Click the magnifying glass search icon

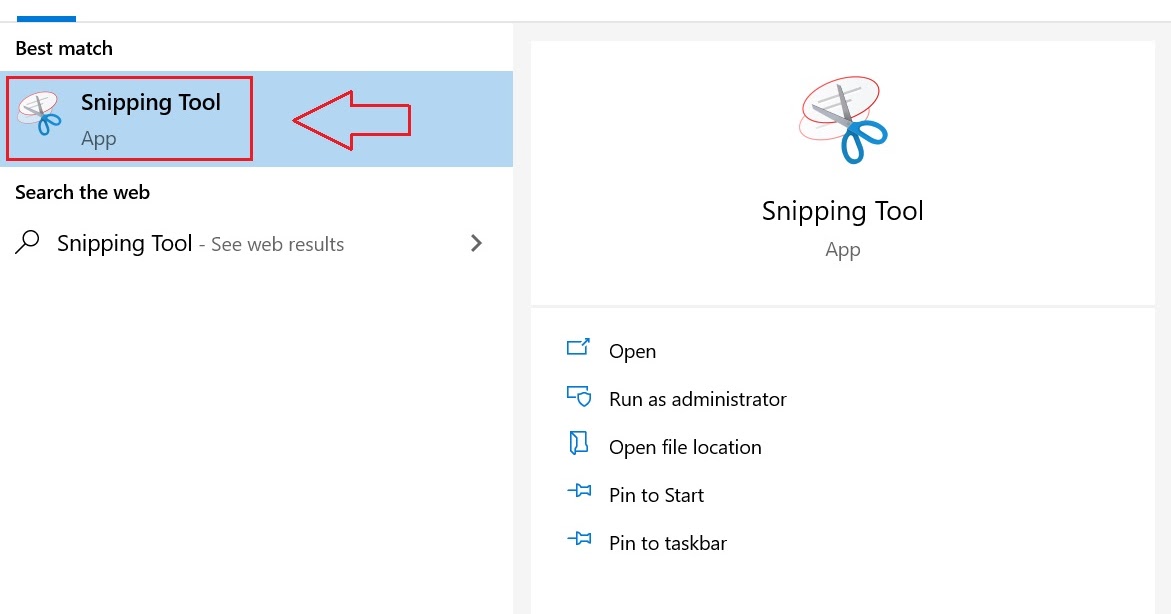pyautogui.click(x=26, y=243)
